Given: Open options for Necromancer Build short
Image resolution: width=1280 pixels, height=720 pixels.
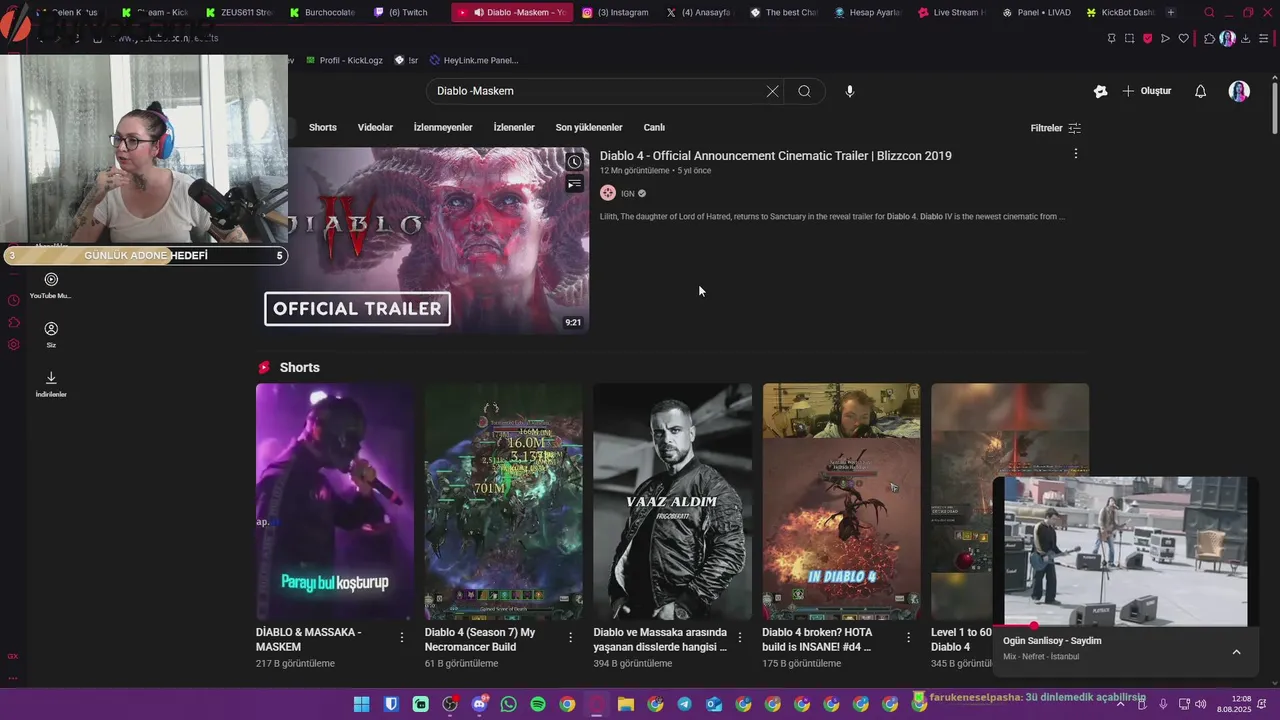Looking at the screenshot, I should click(571, 637).
